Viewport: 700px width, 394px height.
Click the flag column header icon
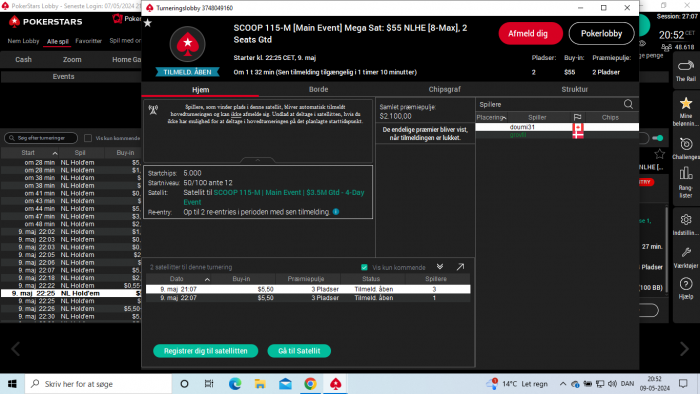pos(577,117)
